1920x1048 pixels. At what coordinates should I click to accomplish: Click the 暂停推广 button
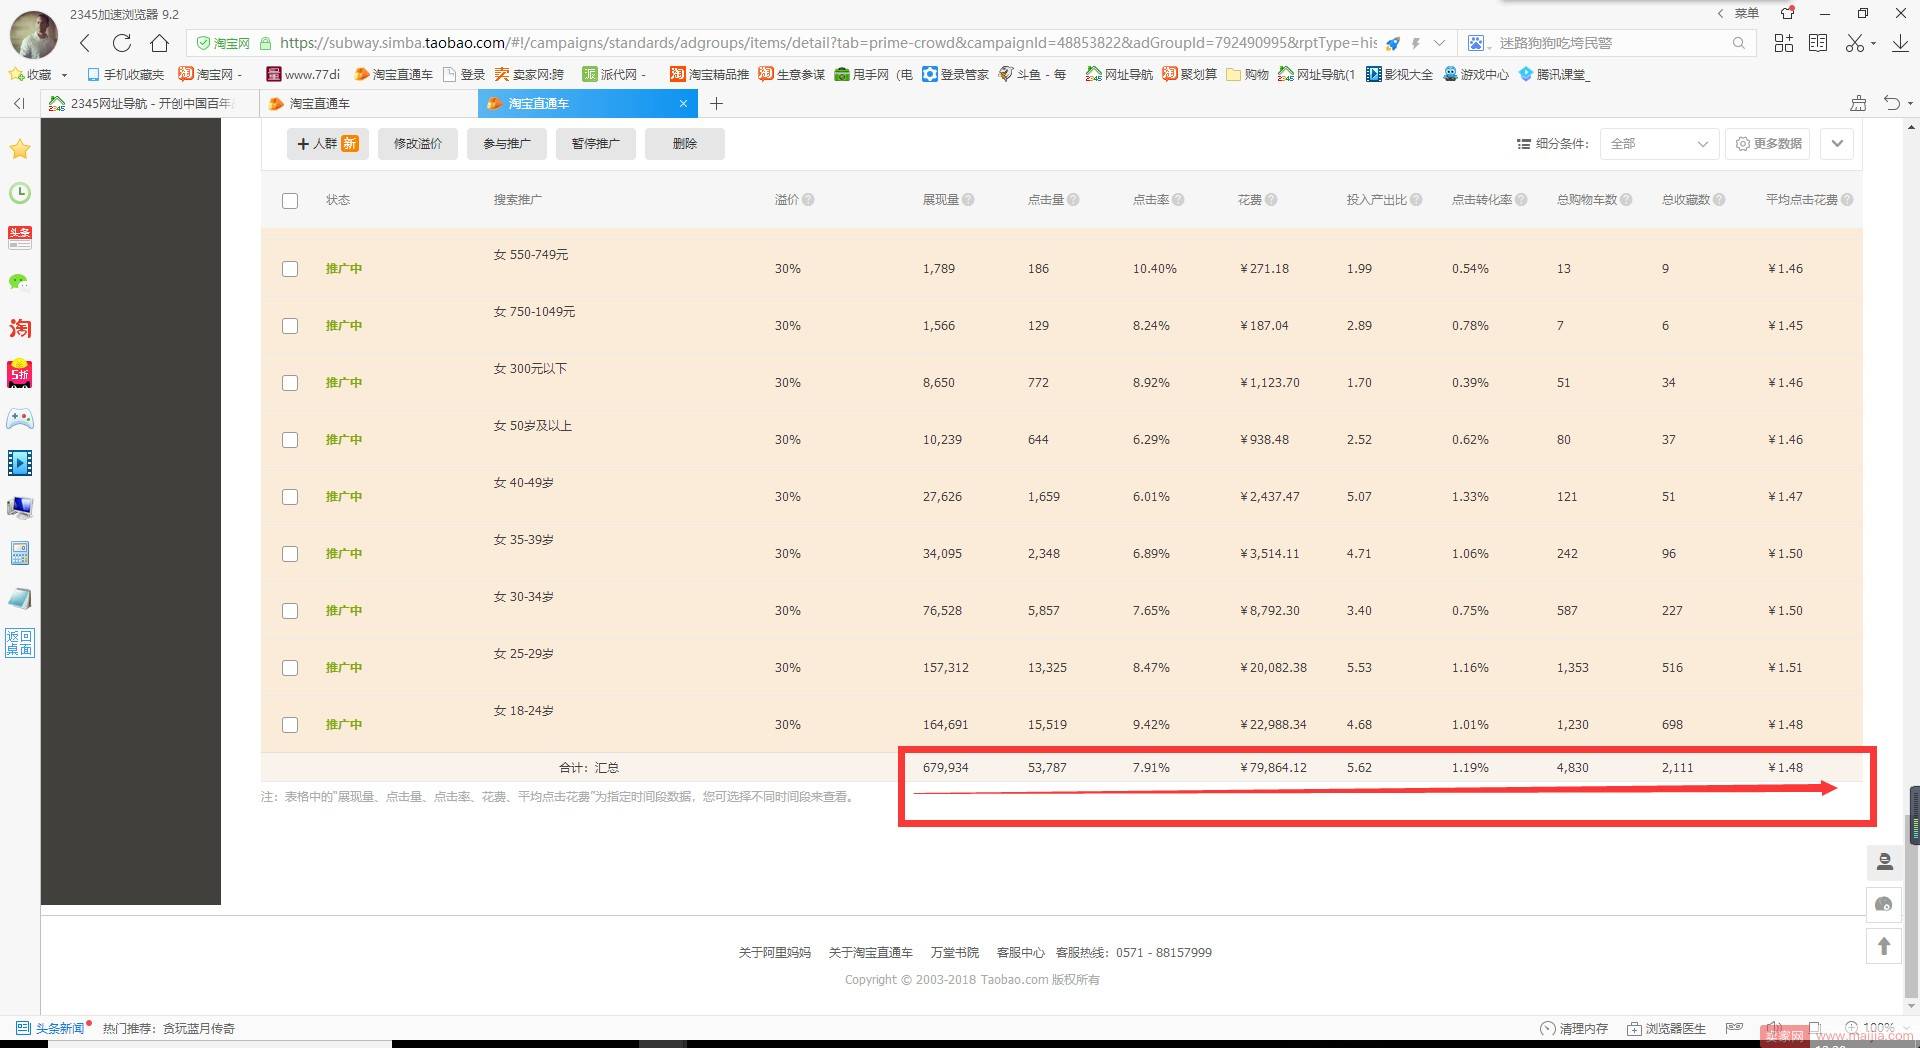click(596, 144)
